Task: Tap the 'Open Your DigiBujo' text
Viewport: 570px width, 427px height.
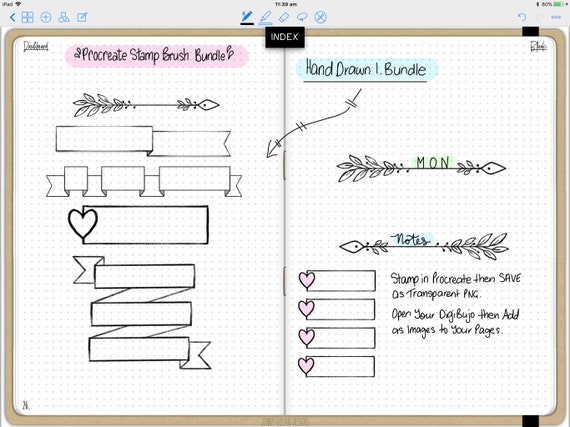Action: coord(433,314)
